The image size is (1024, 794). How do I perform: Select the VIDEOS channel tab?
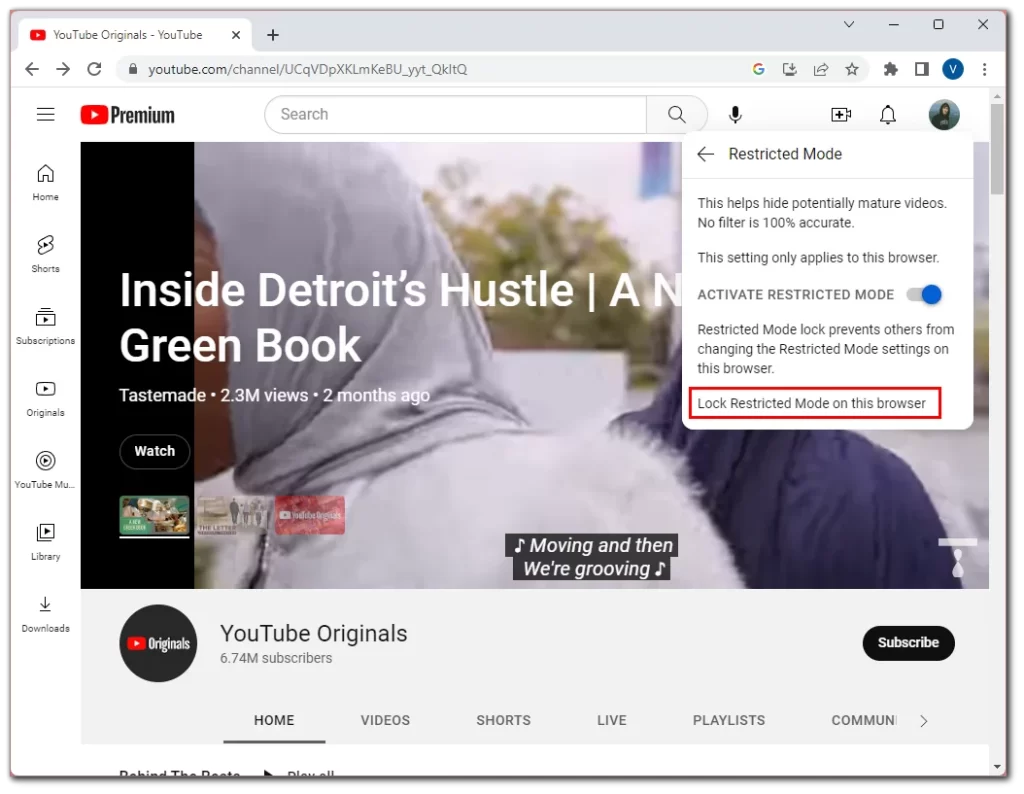(x=385, y=720)
